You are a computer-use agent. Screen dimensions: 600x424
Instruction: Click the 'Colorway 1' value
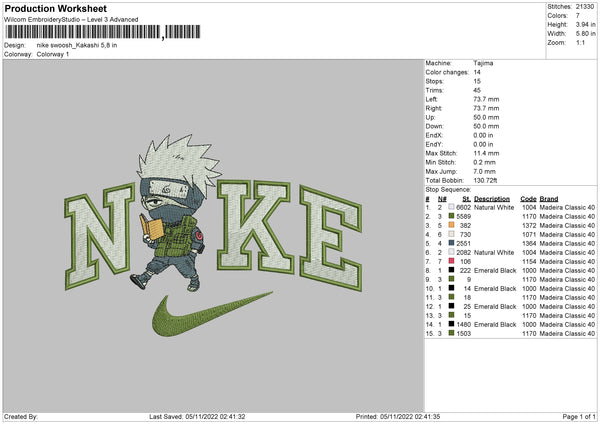click(x=53, y=54)
